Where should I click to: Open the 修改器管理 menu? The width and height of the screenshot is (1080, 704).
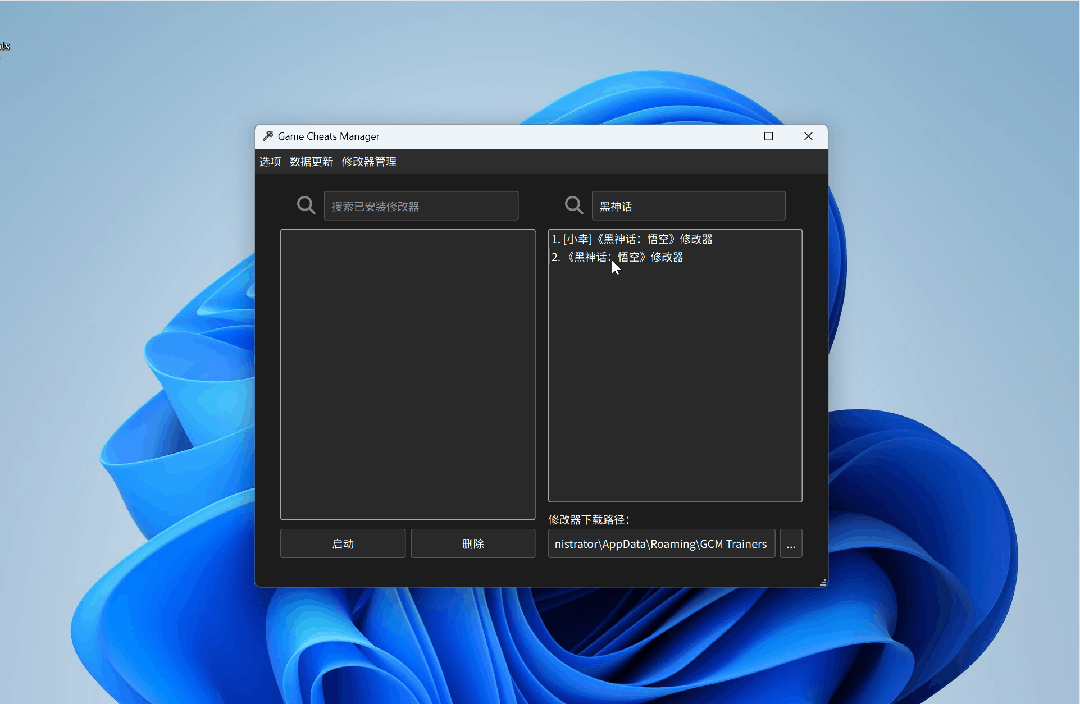(369, 162)
